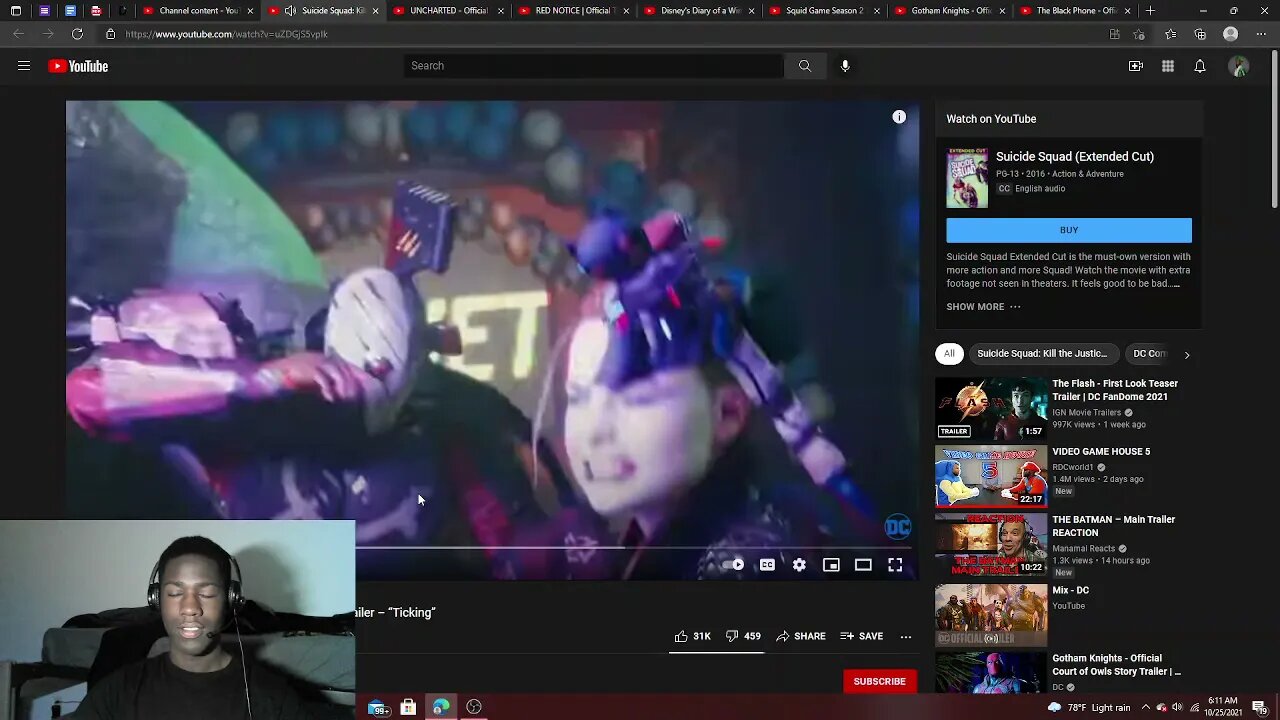The height and width of the screenshot is (720, 1280).
Task: Open THE BATMAN Main Trailer REACTION link
Action: pos(1113,526)
